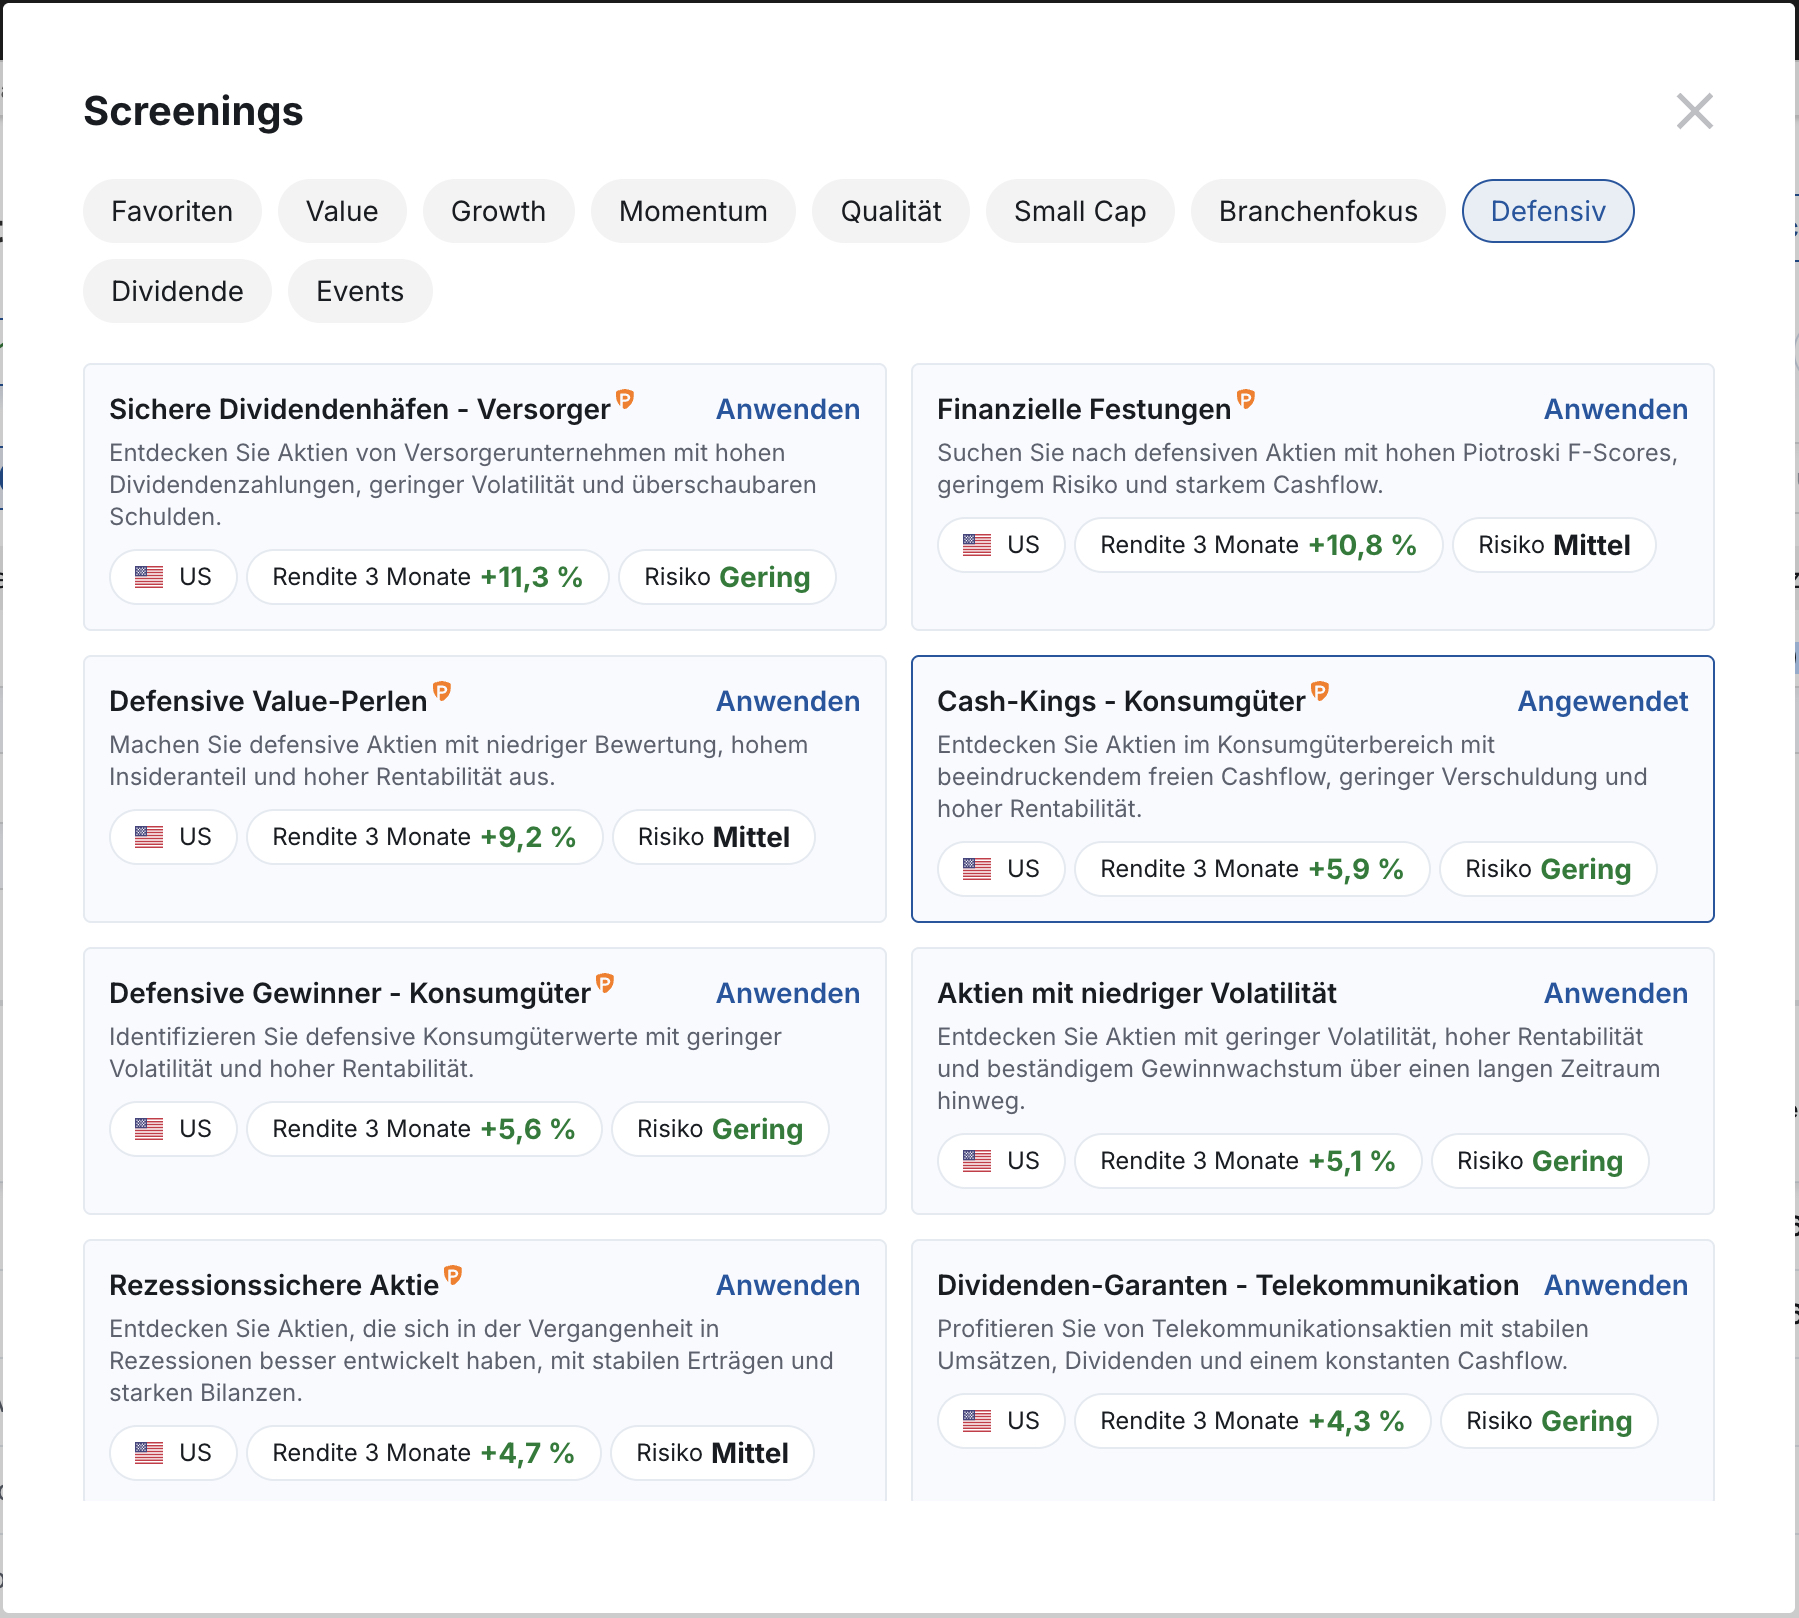The width and height of the screenshot is (1799, 1618).
Task: Click premium badge next to Rezessionssichere Aktie
Action: click(x=453, y=1275)
